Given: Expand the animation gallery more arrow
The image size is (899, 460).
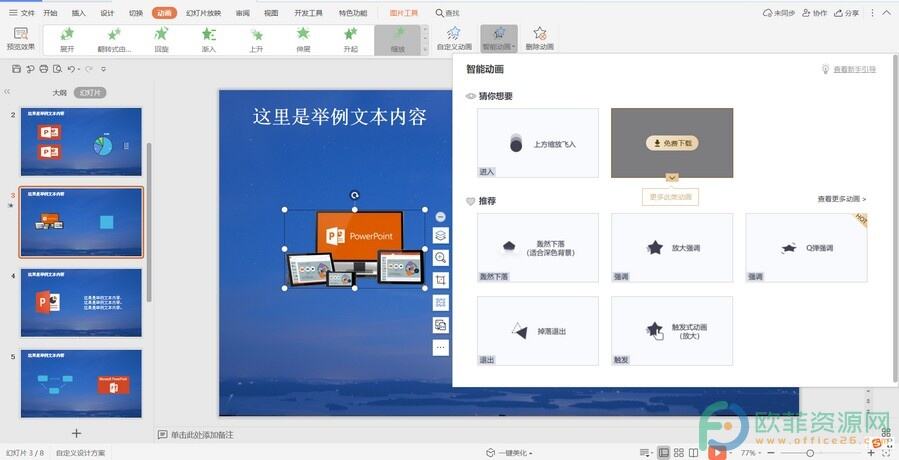Looking at the screenshot, I should [x=425, y=50].
